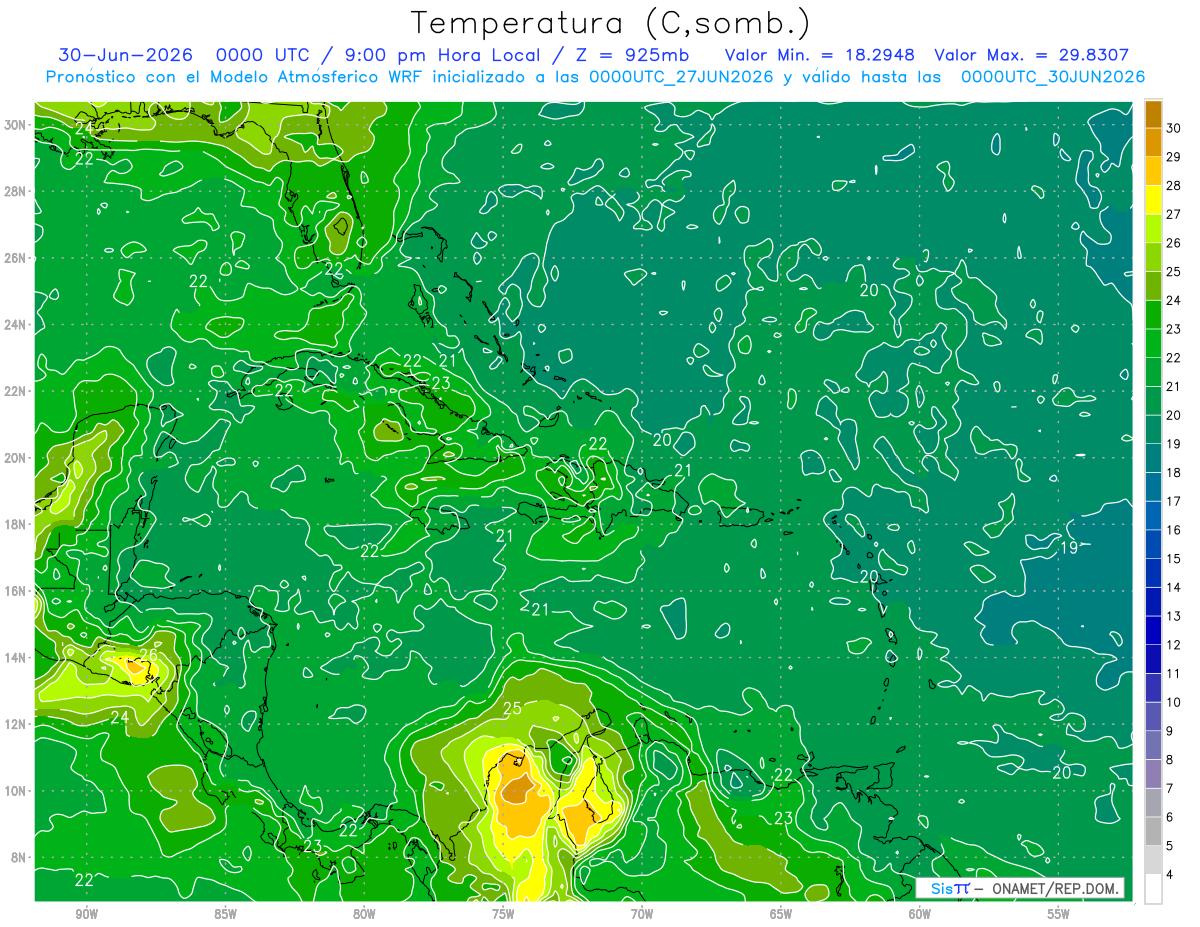This screenshot has height=927, width=1200.
Task: Select the '24N' latitude axis label
Action: pos(16,325)
